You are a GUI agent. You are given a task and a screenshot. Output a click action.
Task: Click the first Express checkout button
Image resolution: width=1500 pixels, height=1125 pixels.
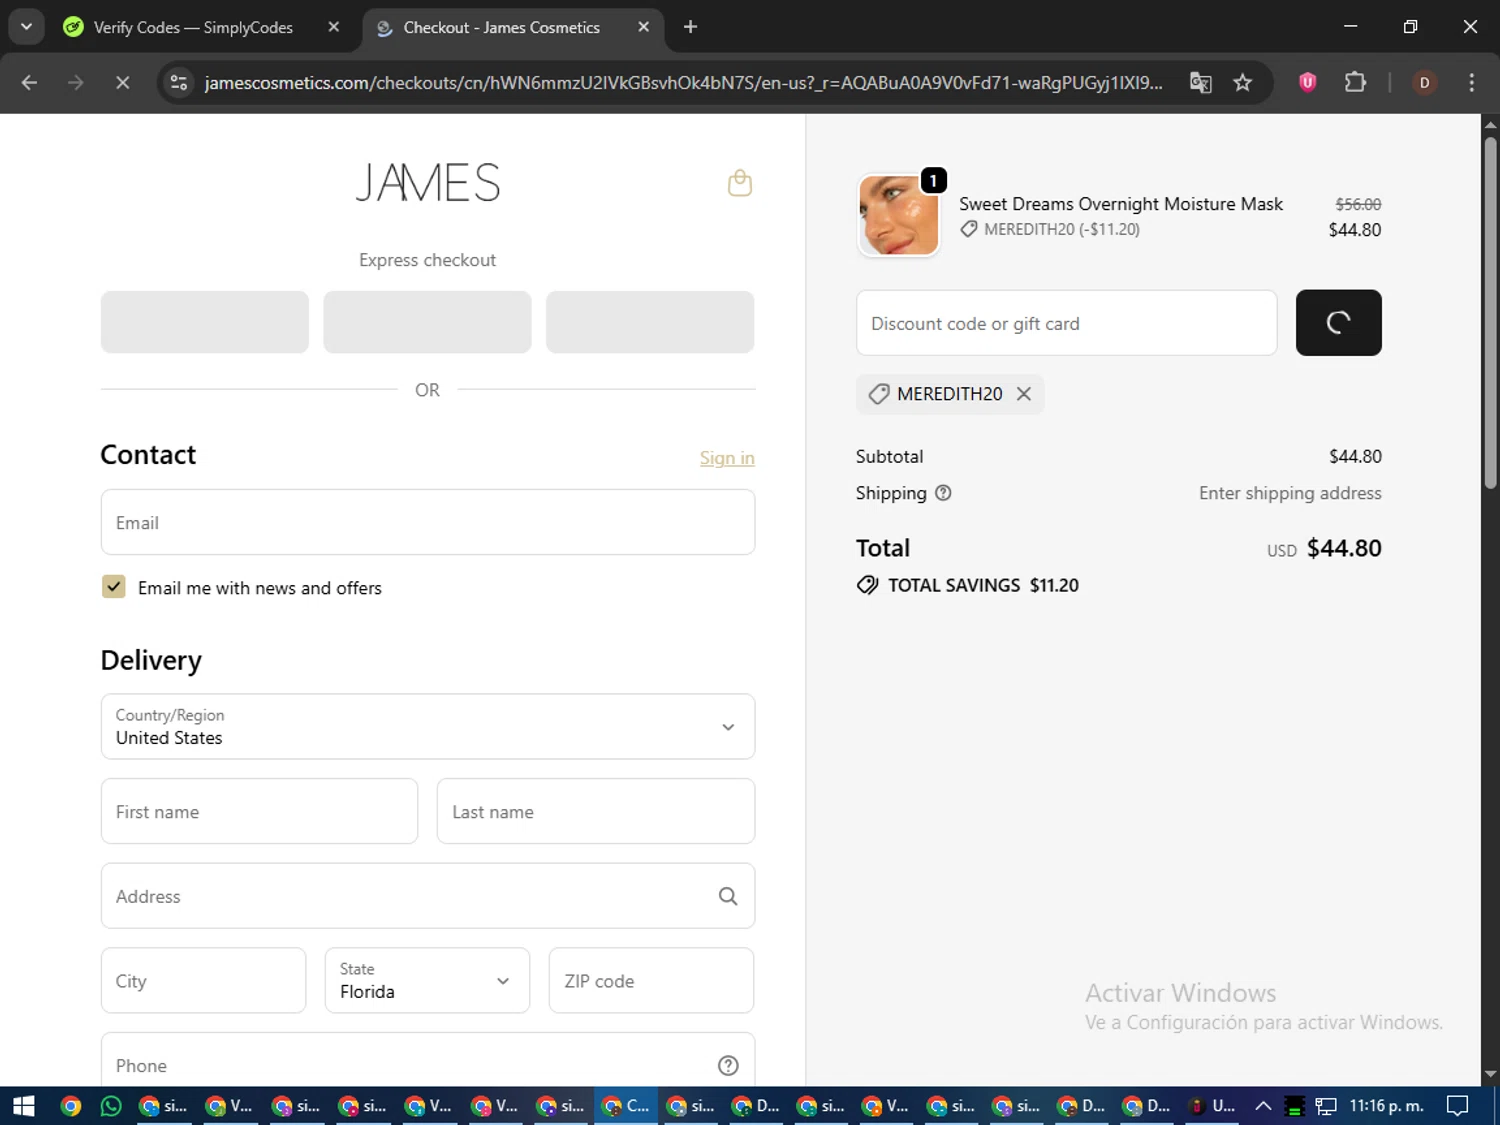(205, 322)
